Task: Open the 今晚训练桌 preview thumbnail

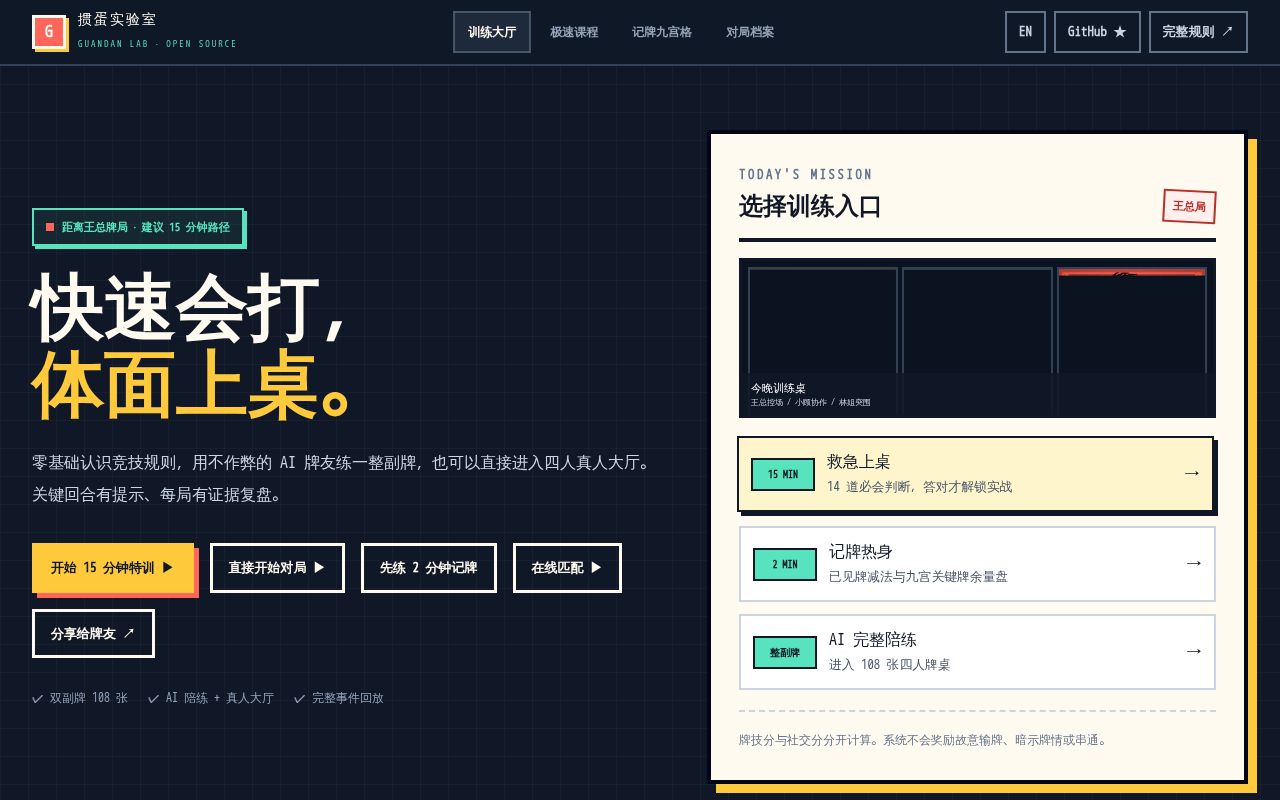Action: [x=977, y=338]
